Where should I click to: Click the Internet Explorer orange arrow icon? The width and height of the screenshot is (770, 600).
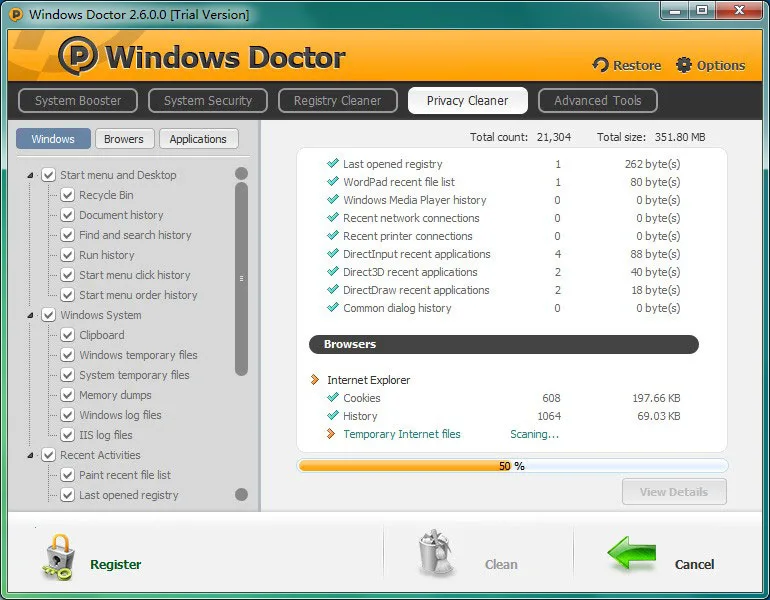[315, 380]
